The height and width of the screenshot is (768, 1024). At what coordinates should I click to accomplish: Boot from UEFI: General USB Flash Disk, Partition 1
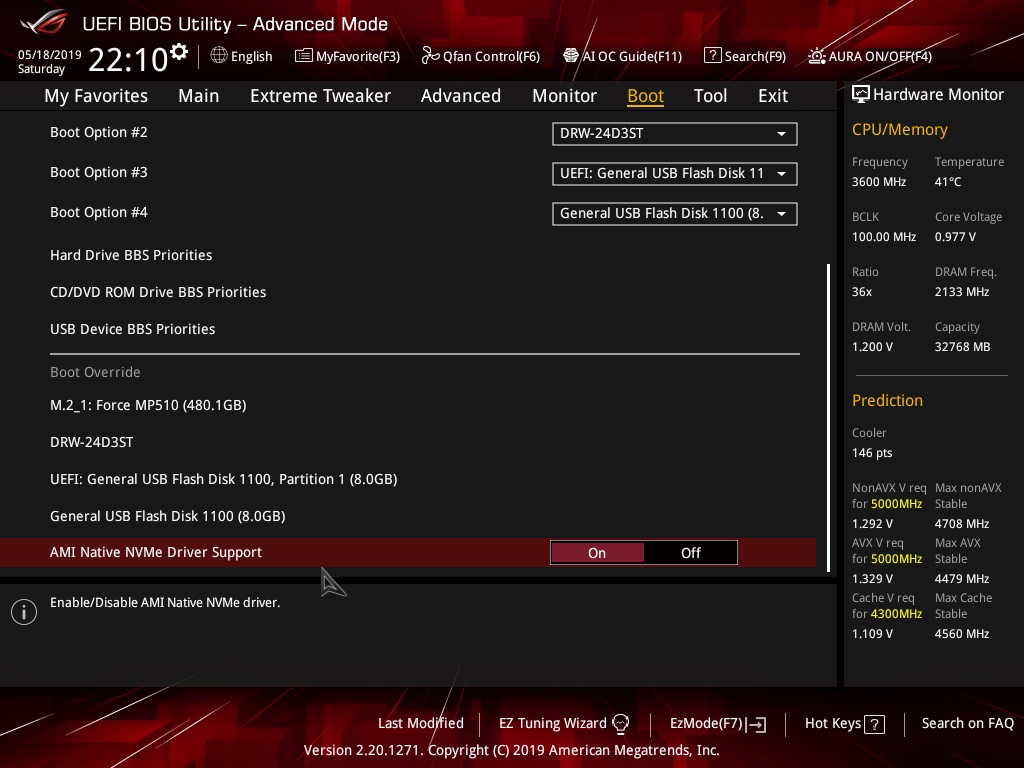tap(224, 479)
